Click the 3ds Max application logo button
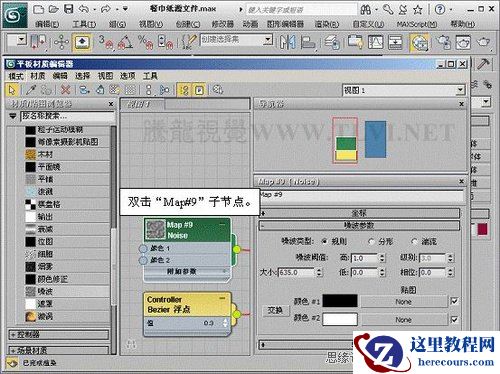The height and width of the screenshot is (374, 500). (15, 15)
